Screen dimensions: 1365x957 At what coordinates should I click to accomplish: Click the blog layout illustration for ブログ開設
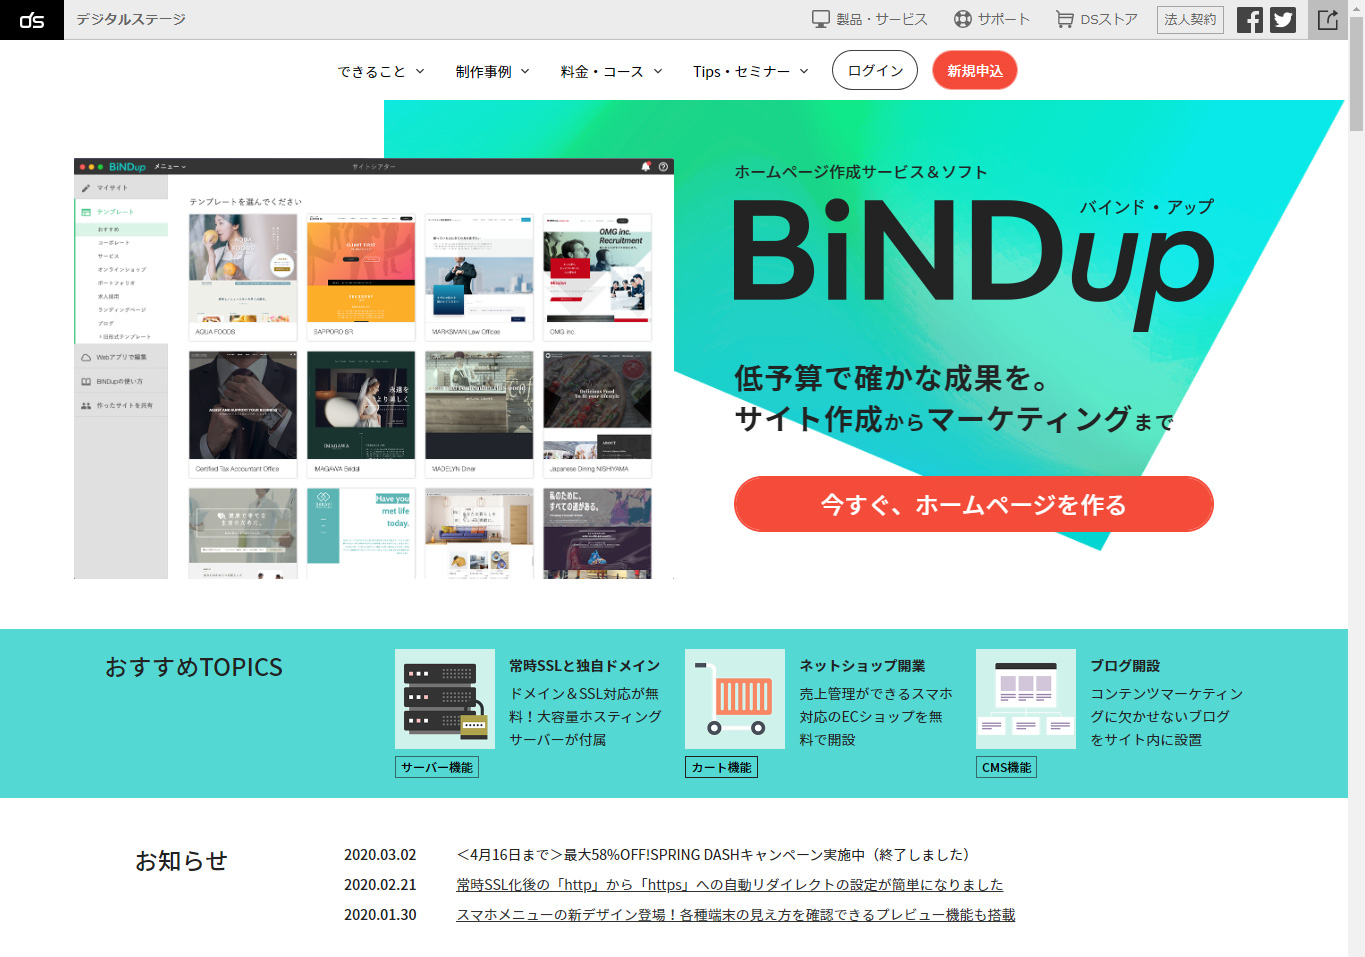[x=1026, y=699]
